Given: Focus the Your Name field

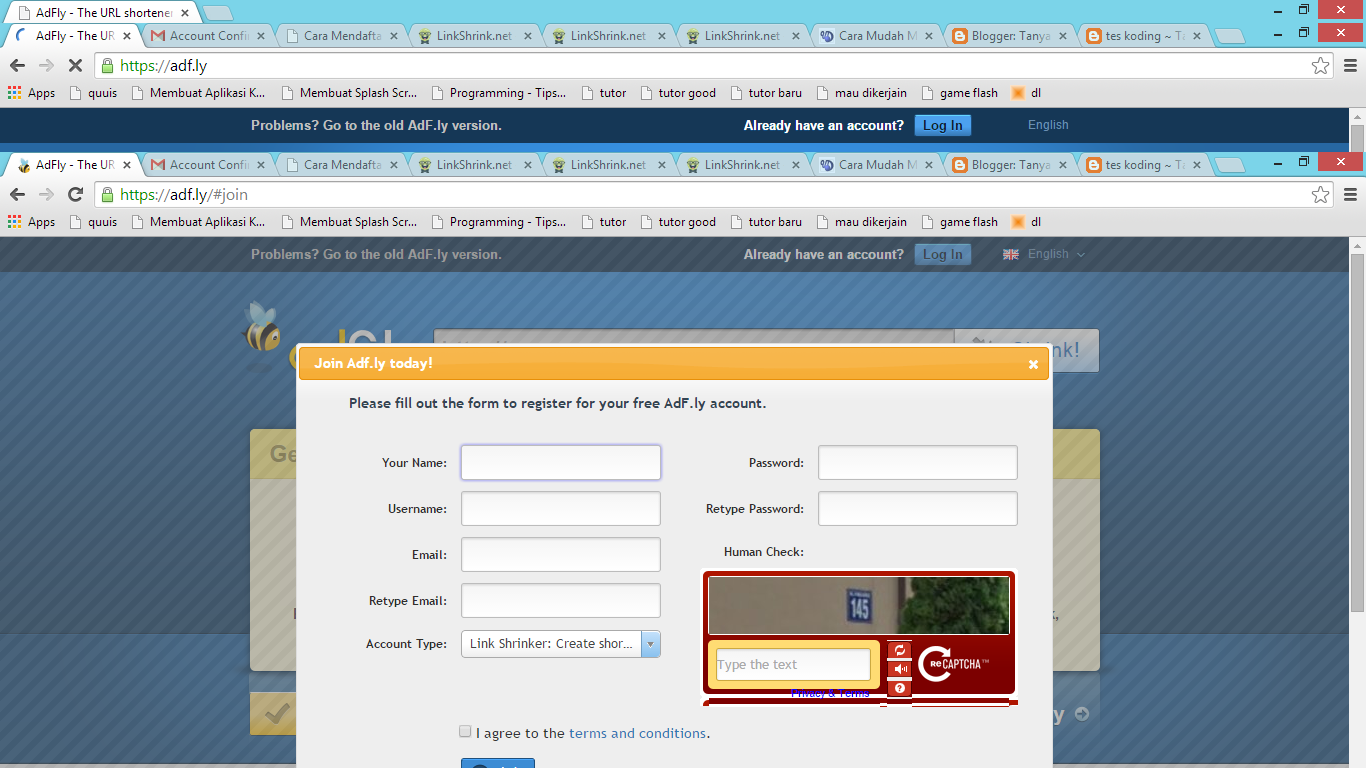Looking at the screenshot, I should (561, 463).
